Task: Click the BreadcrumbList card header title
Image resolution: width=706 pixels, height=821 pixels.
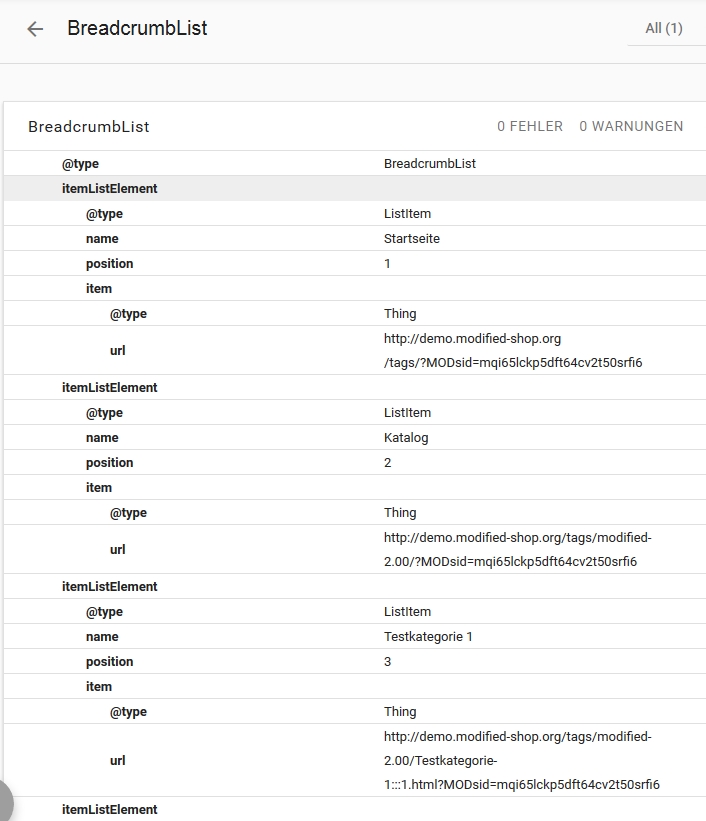Action: tap(89, 127)
